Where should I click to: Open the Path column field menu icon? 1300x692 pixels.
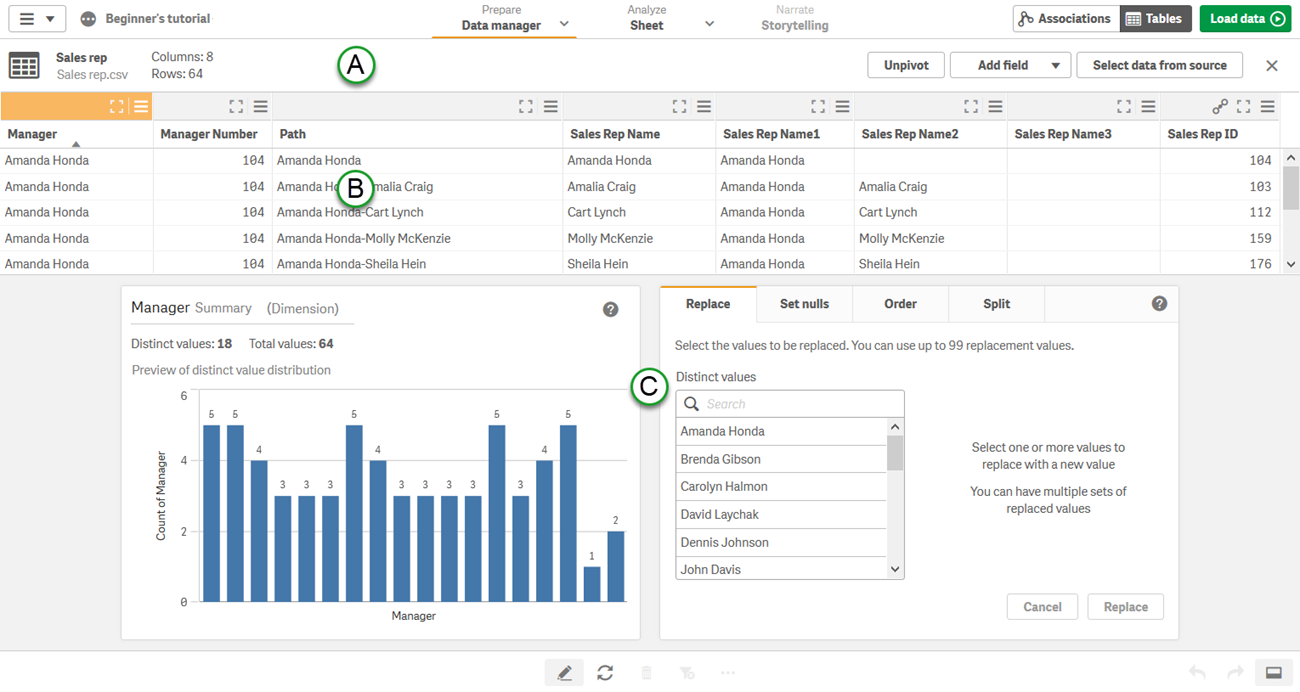[x=551, y=107]
